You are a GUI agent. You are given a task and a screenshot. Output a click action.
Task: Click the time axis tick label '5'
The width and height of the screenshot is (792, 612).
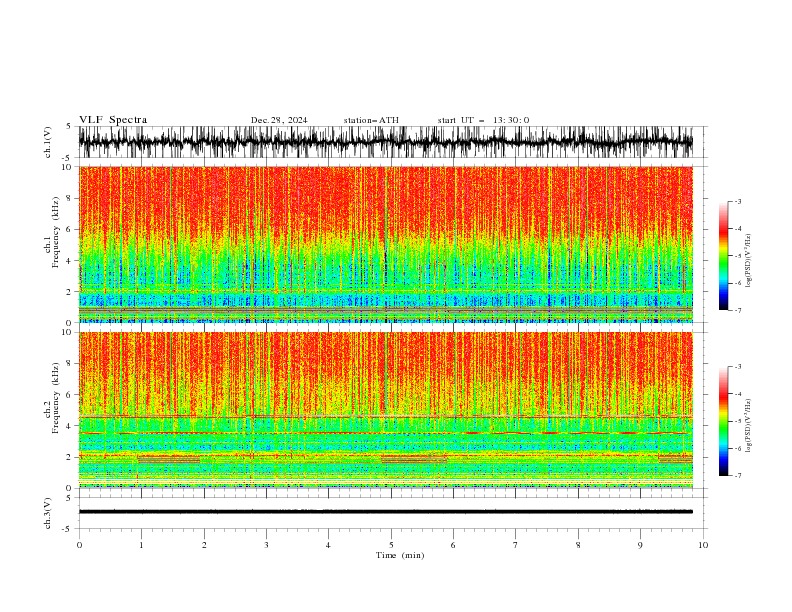tap(391, 545)
